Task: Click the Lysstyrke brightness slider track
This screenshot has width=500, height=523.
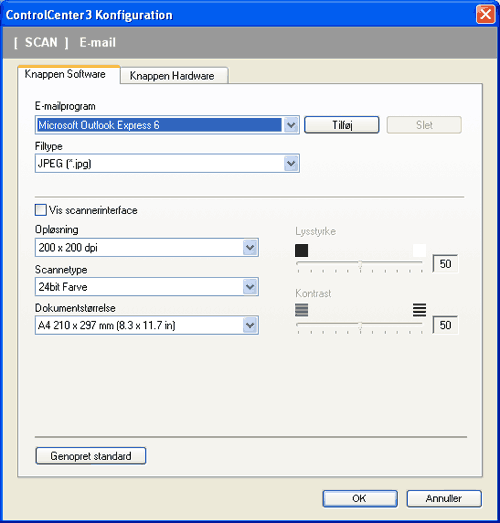Action: coord(360,263)
